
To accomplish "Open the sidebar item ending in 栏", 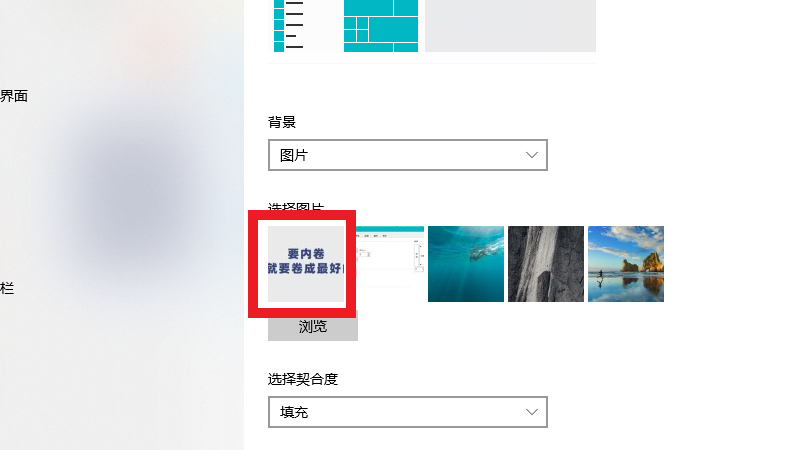I will coord(7,288).
